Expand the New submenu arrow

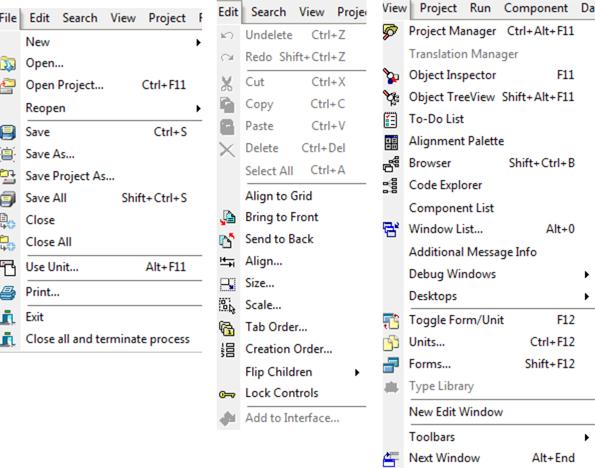pos(198,43)
